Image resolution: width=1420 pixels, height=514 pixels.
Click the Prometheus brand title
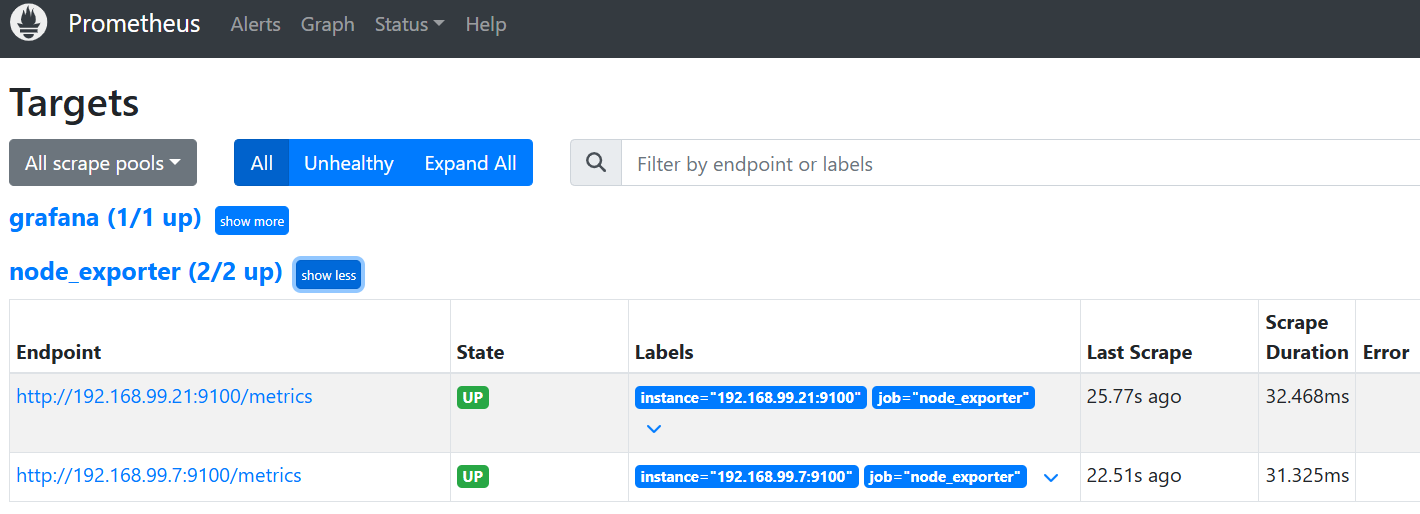click(134, 24)
